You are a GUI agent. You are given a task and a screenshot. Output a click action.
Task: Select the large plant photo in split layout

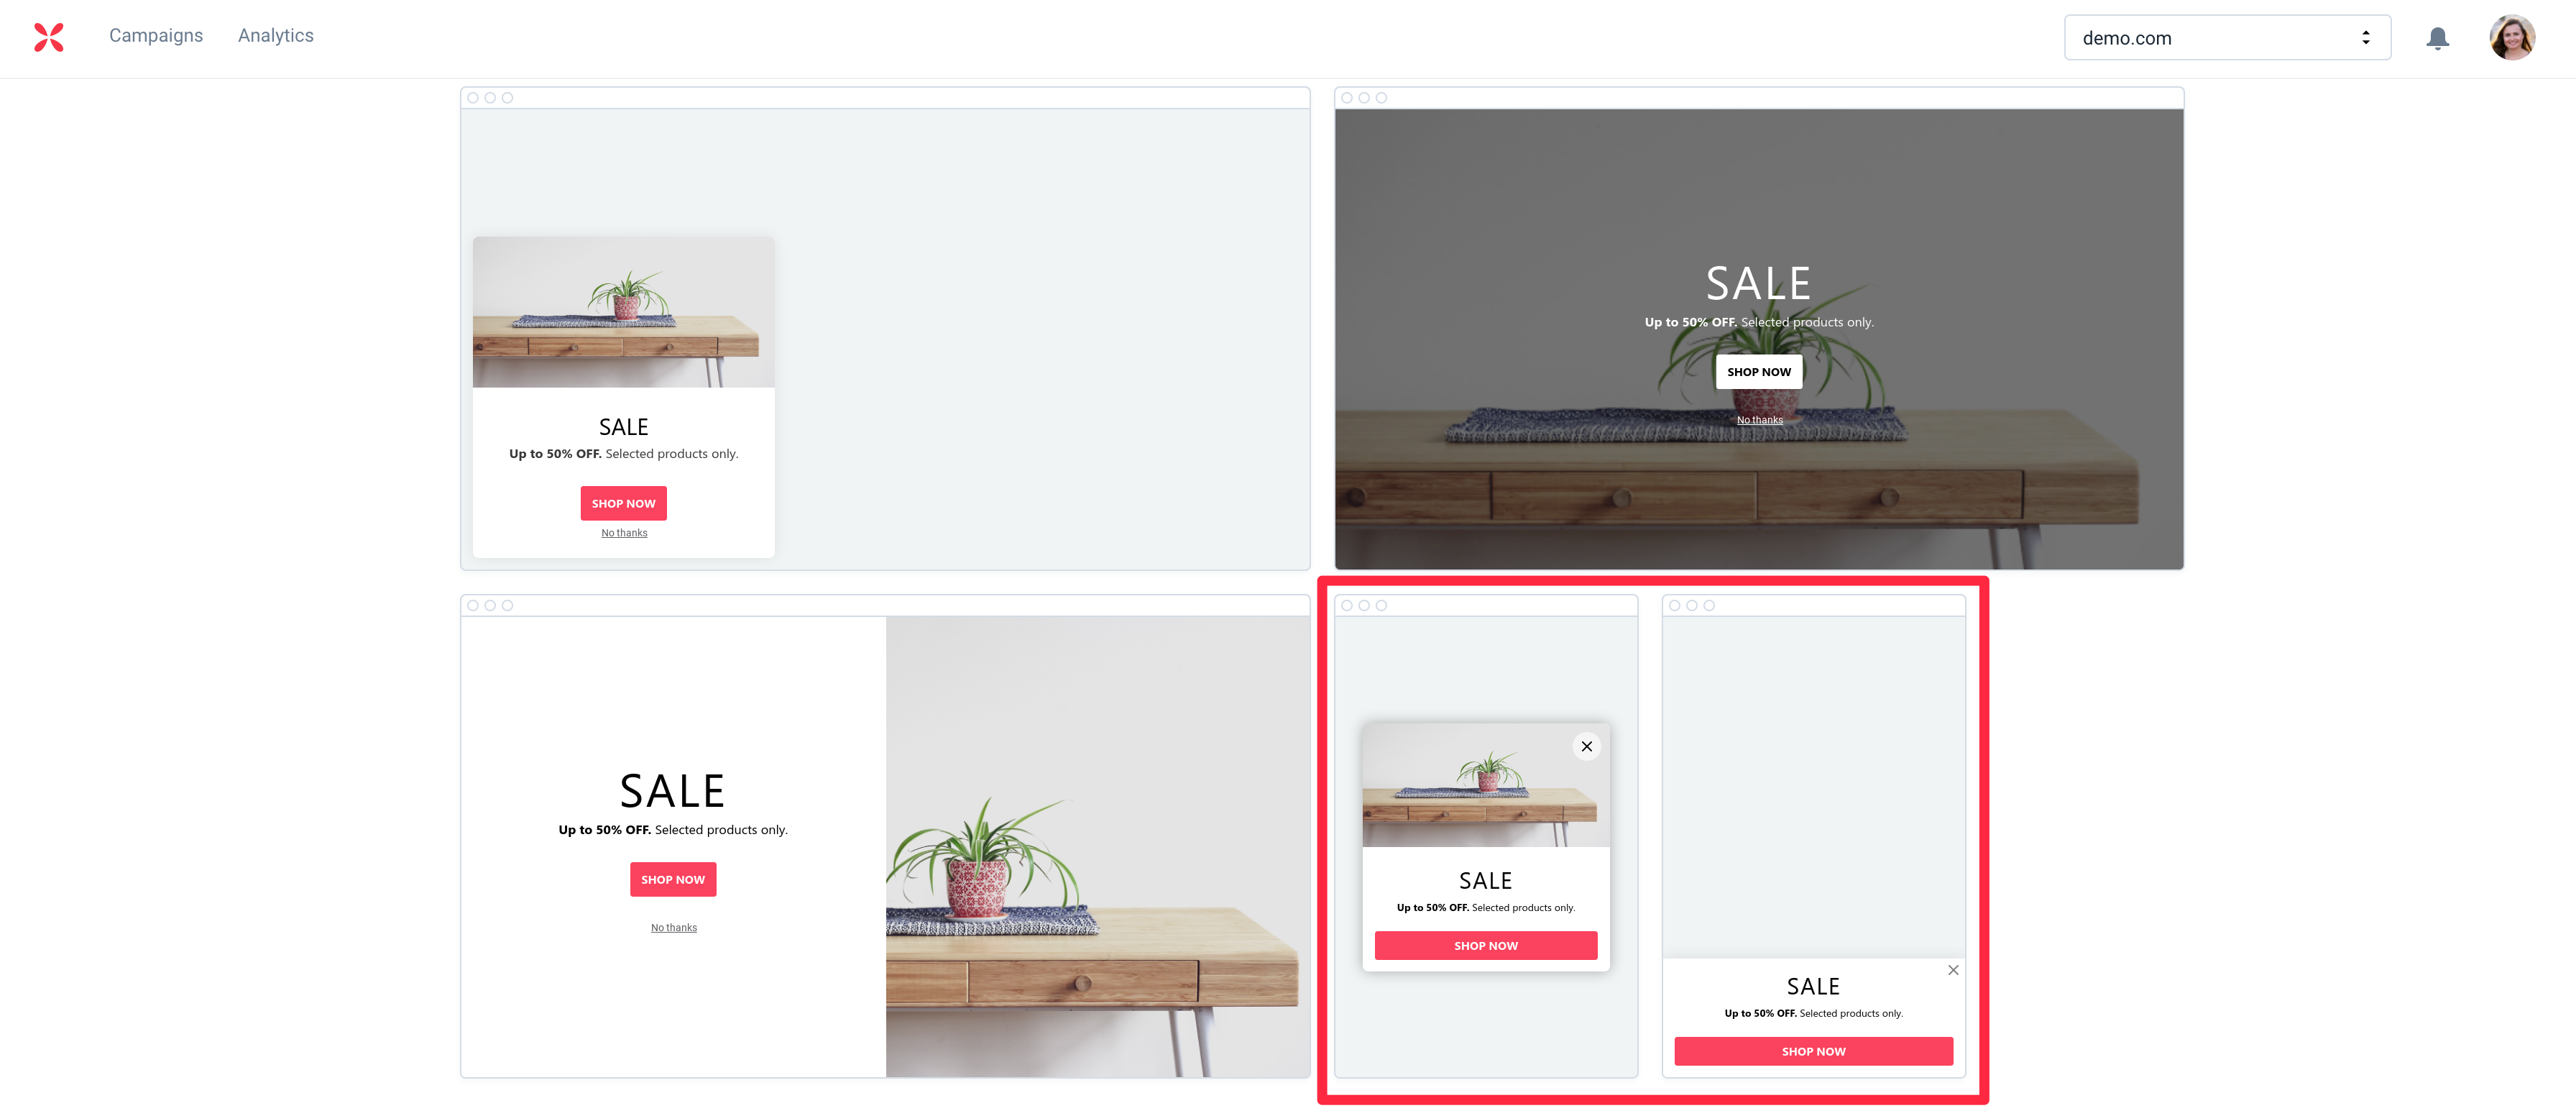[1097, 846]
